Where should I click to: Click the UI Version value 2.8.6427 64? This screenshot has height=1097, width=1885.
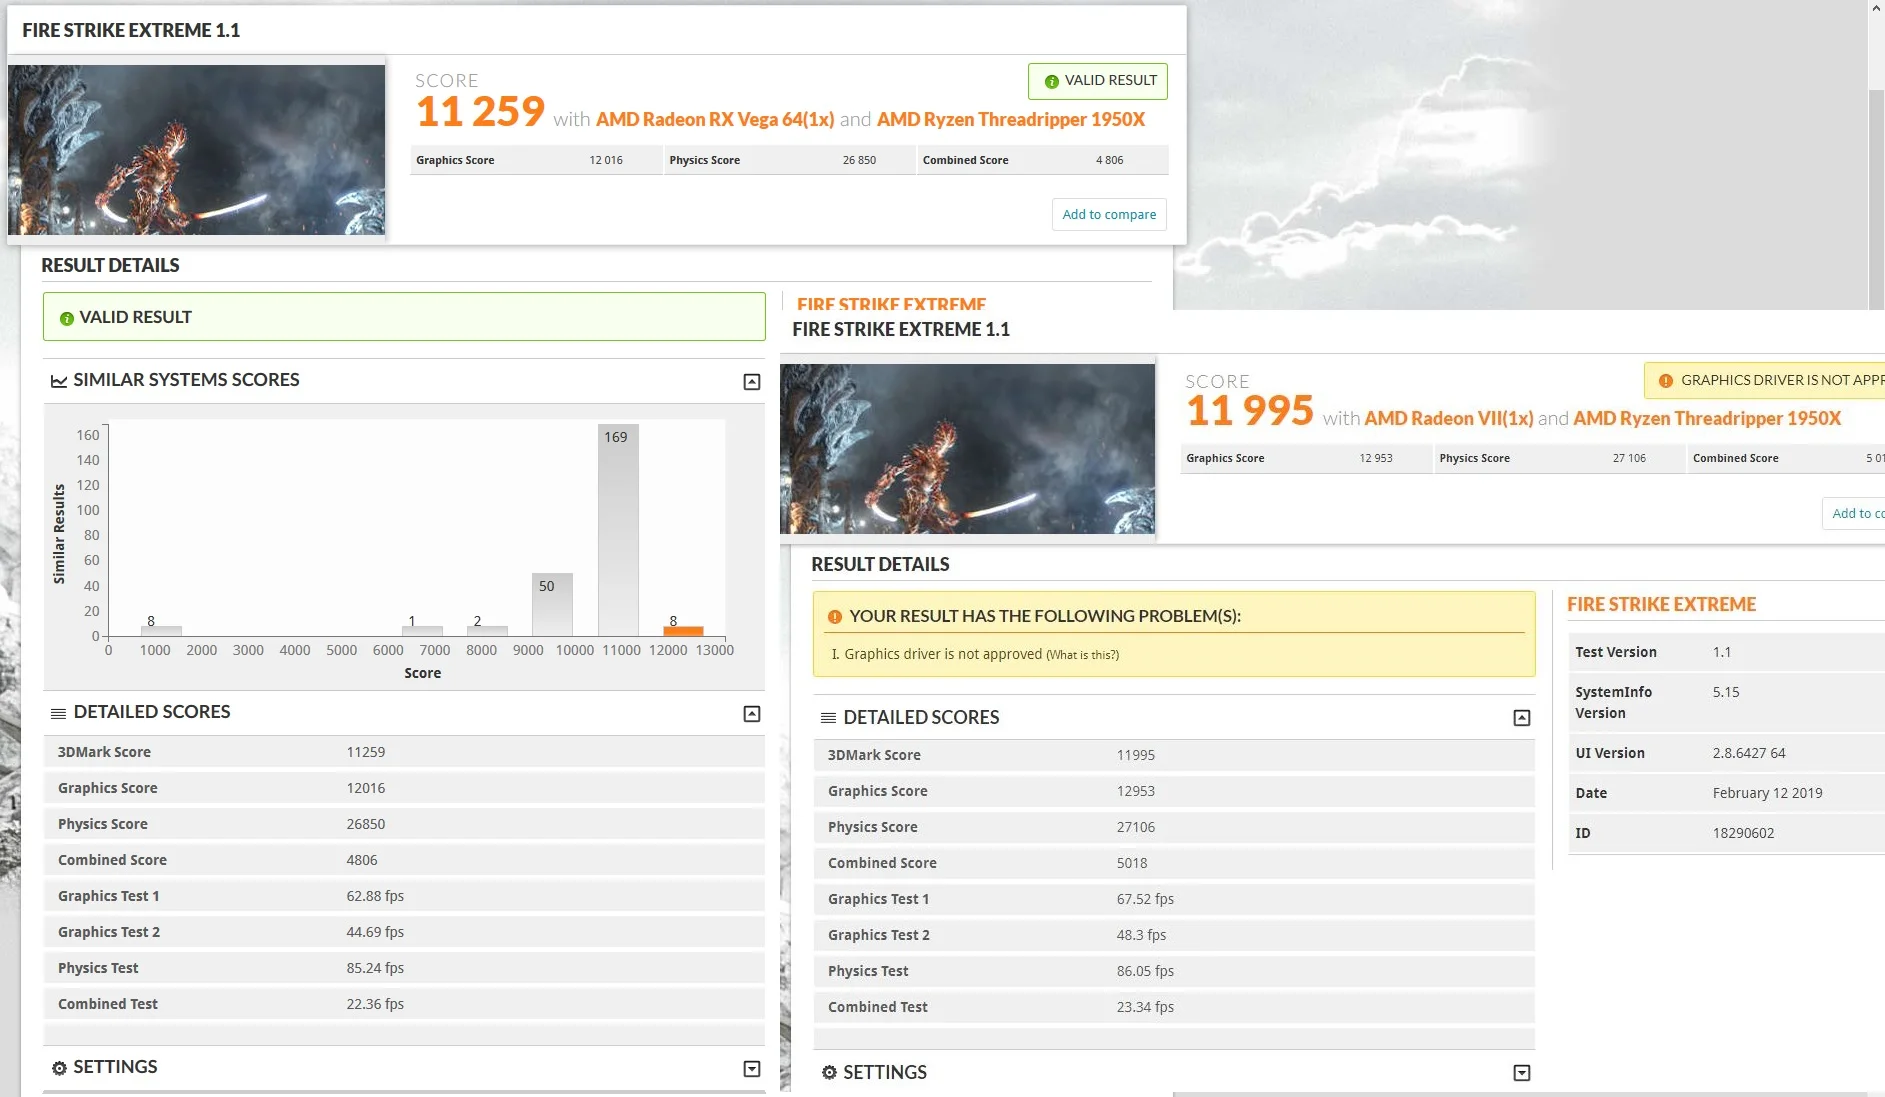1748,753
